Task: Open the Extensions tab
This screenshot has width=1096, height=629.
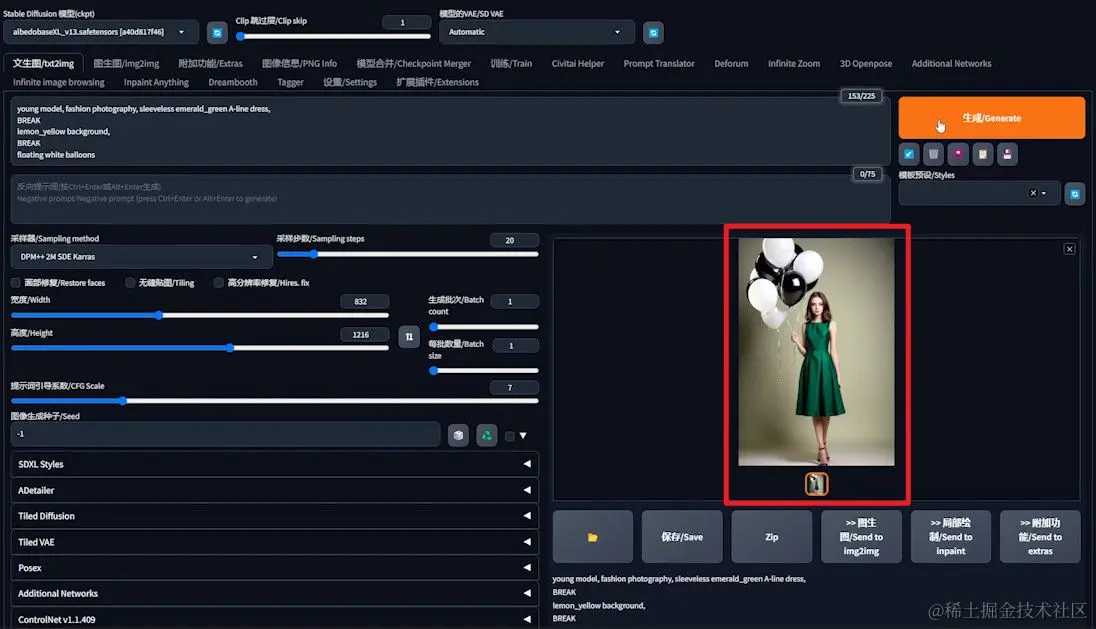Action: click(438, 82)
